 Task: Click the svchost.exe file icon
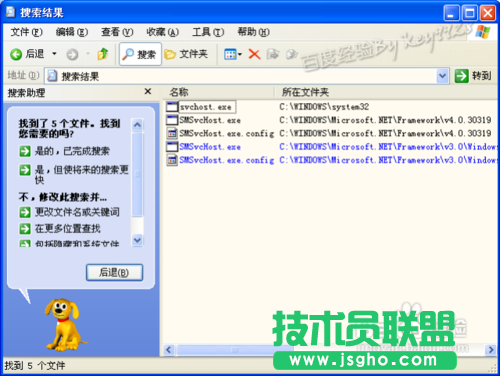pos(172,107)
